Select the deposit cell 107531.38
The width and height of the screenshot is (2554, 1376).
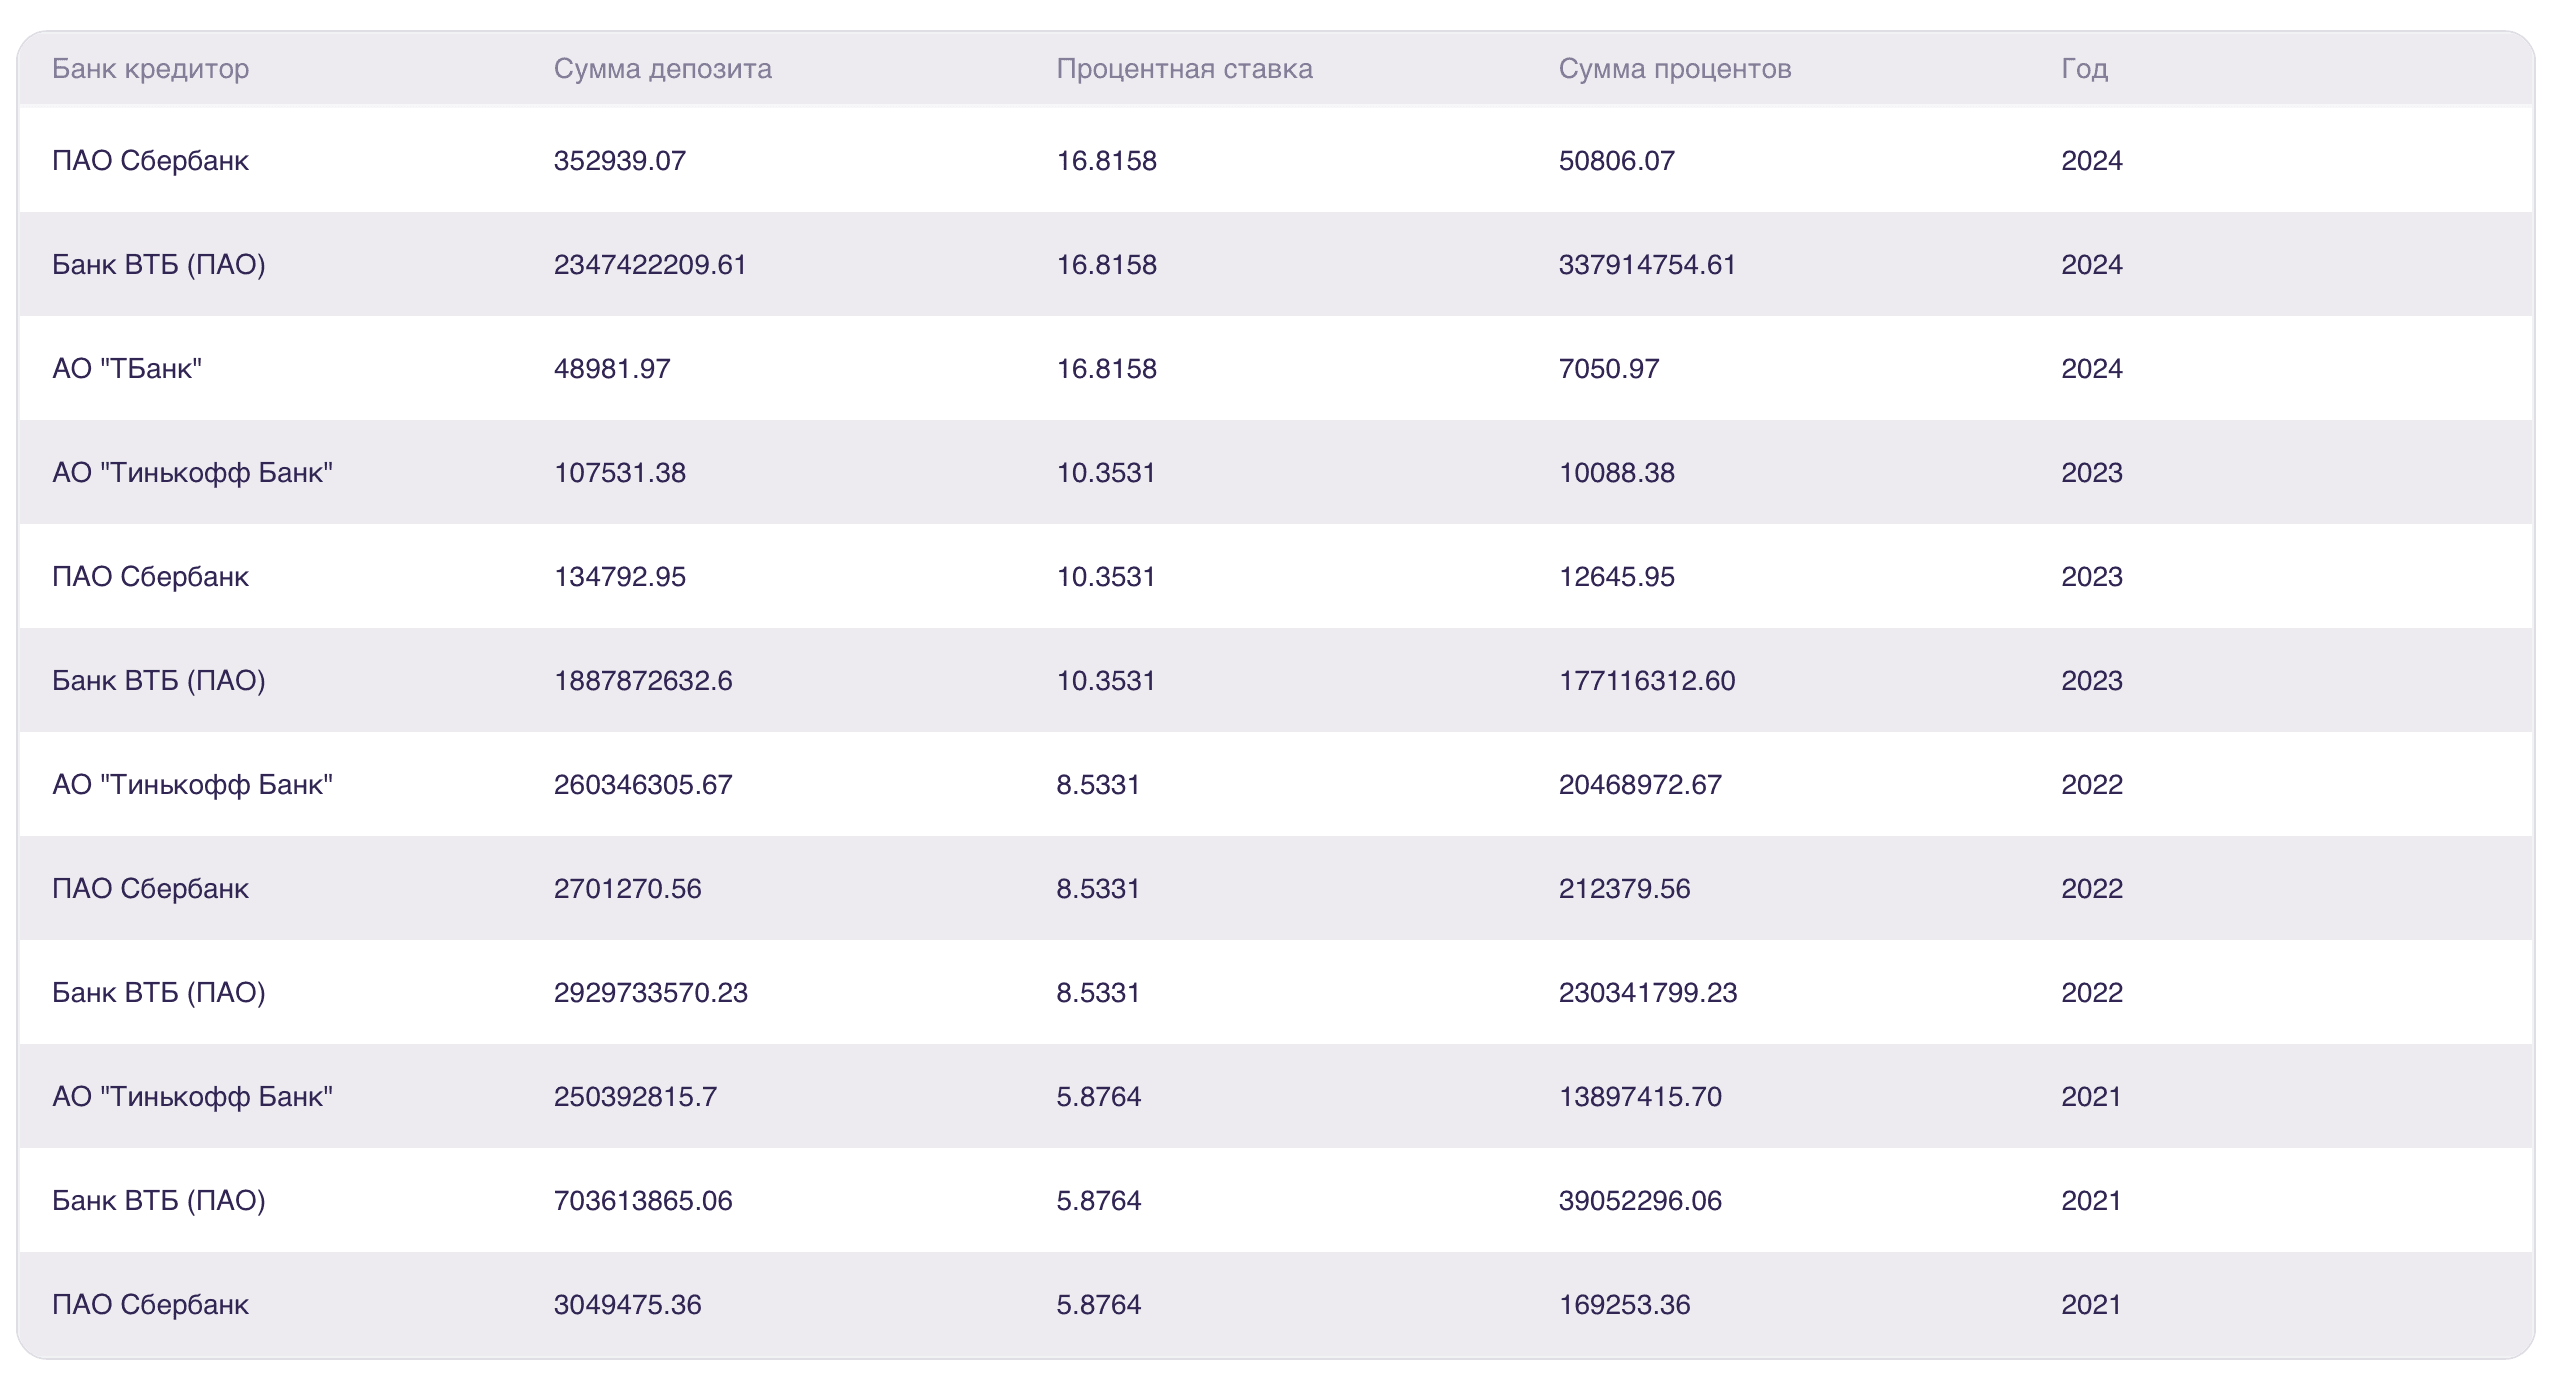click(620, 473)
